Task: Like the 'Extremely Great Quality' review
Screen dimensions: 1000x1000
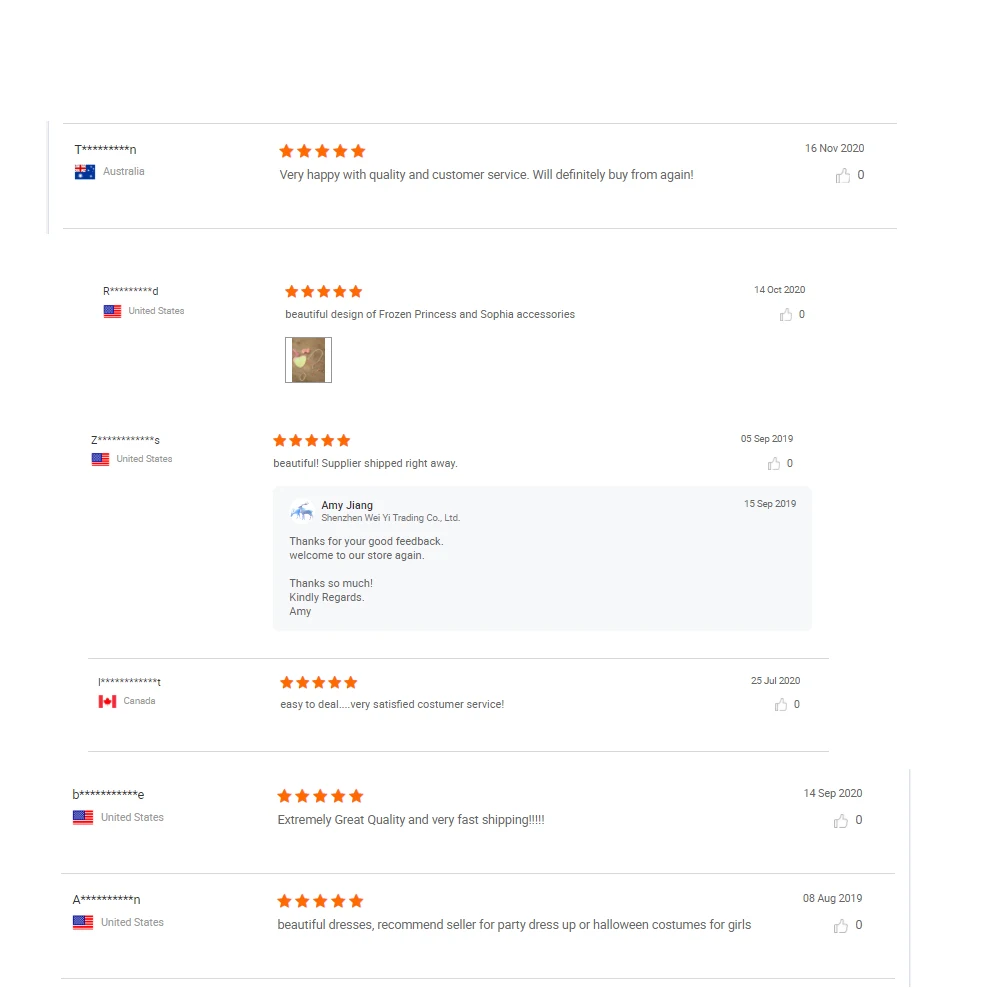Action: pyautogui.click(x=841, y=821)
